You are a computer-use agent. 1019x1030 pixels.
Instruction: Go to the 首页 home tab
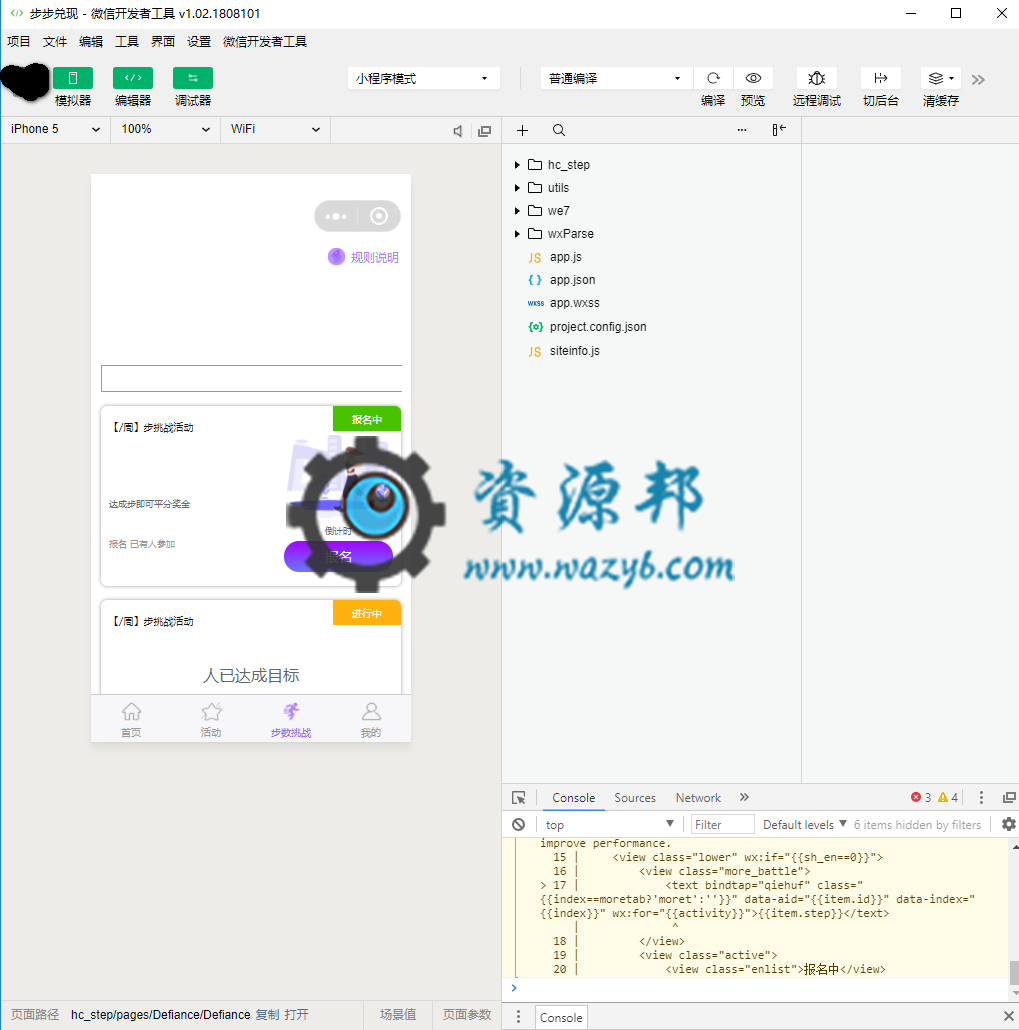point(131,719)
